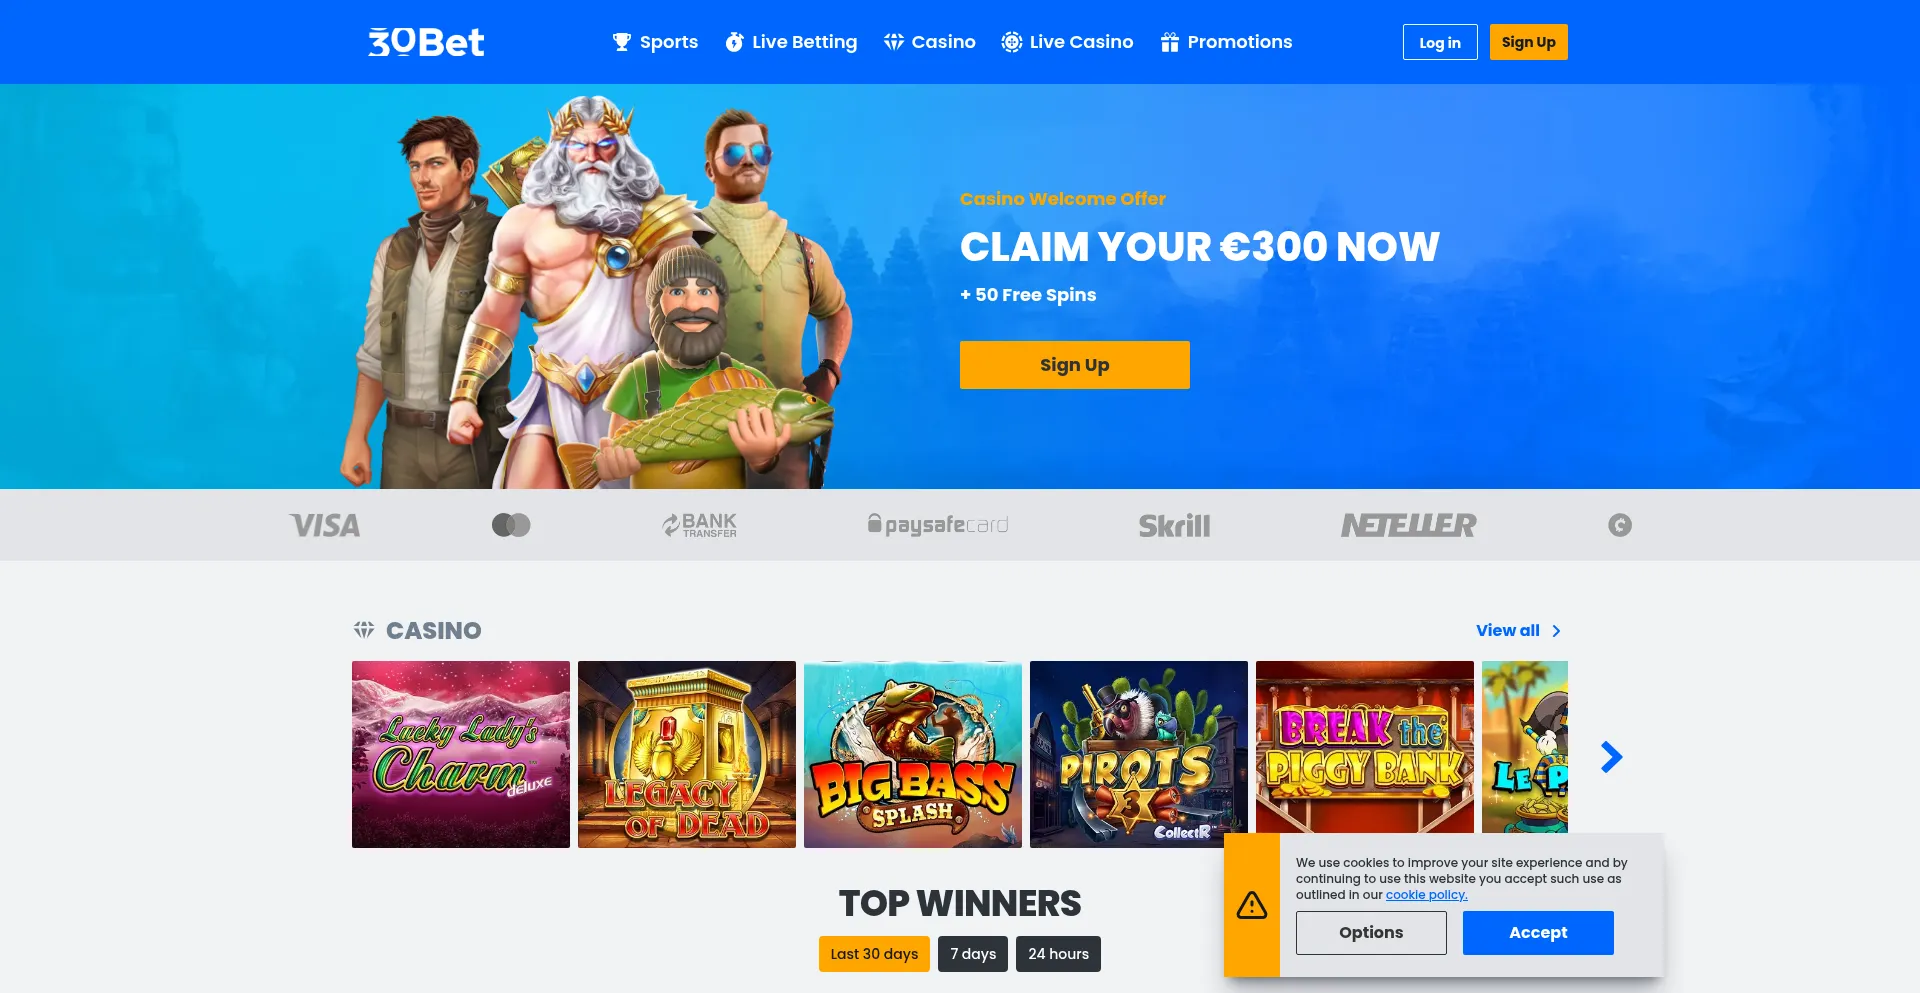
Task: Click the View all chevron arrow
Action: click(1556, 631)
